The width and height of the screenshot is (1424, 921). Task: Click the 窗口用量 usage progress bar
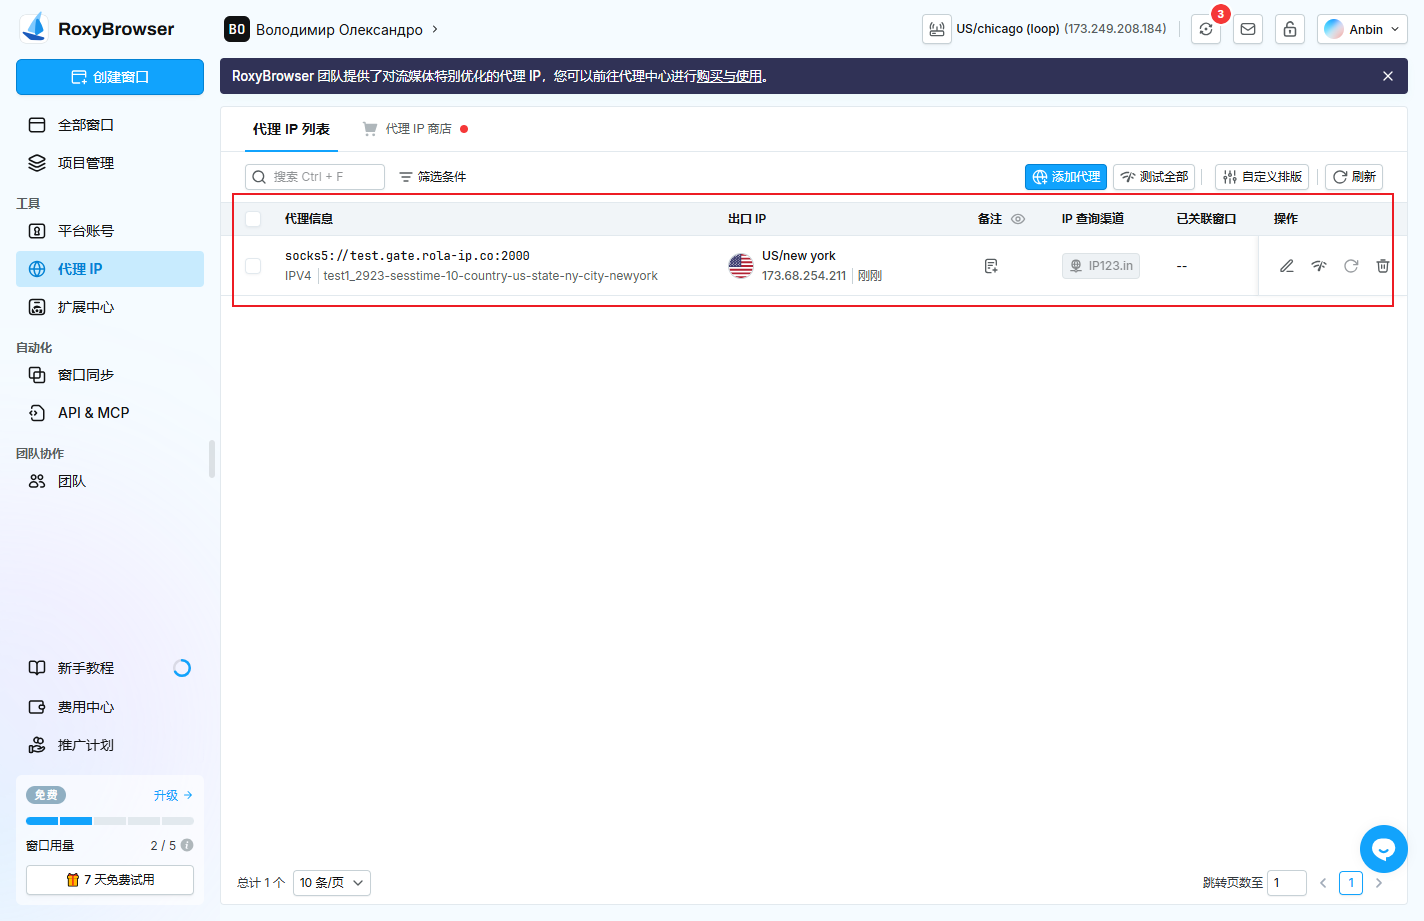(110, 821)
